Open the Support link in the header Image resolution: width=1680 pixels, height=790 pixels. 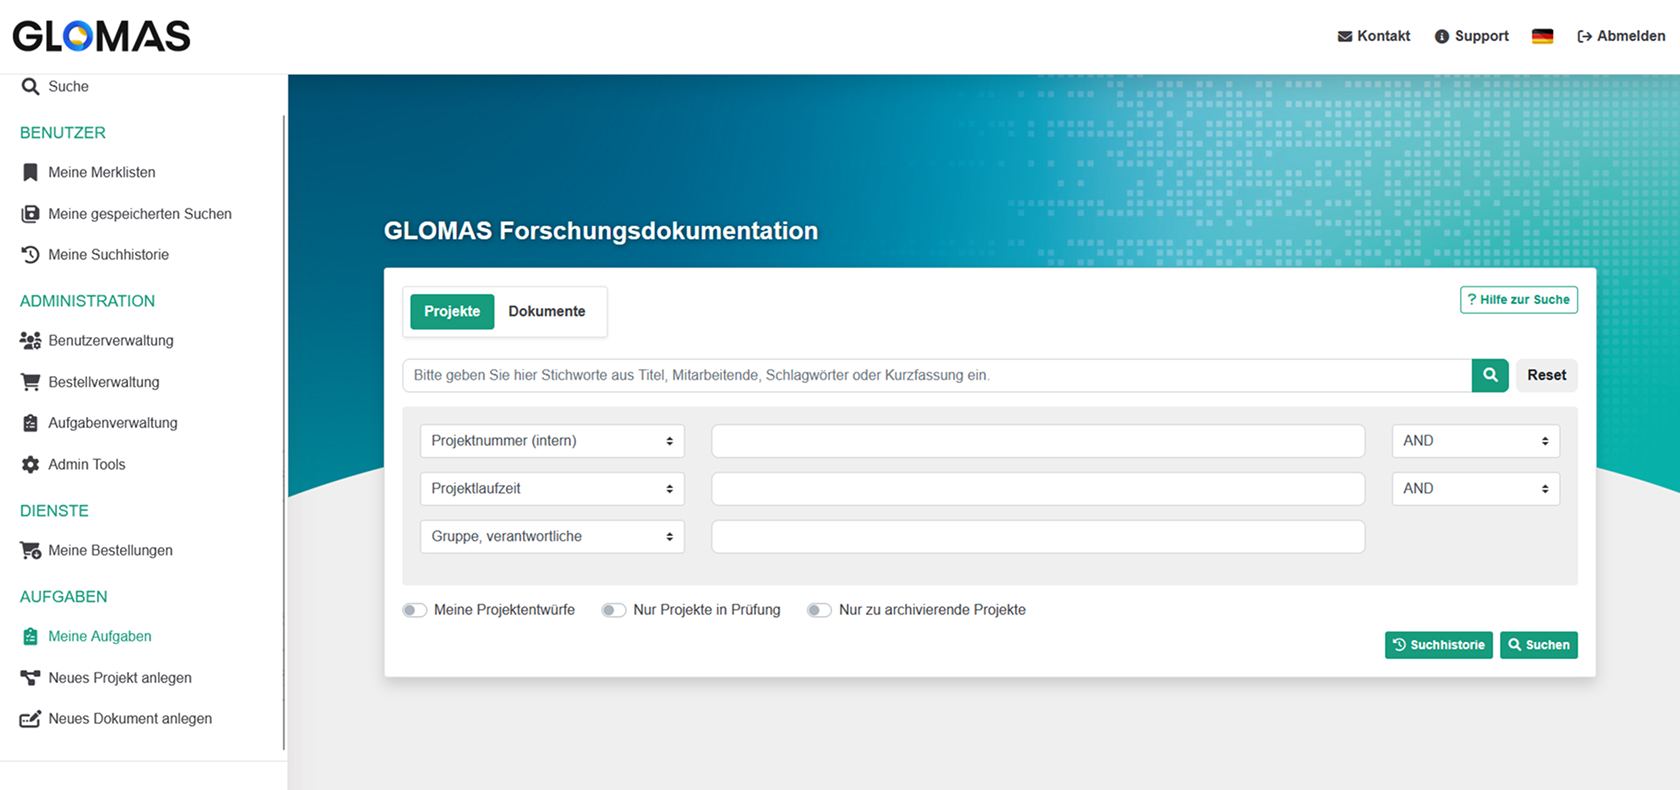[x=1472, y=37]
